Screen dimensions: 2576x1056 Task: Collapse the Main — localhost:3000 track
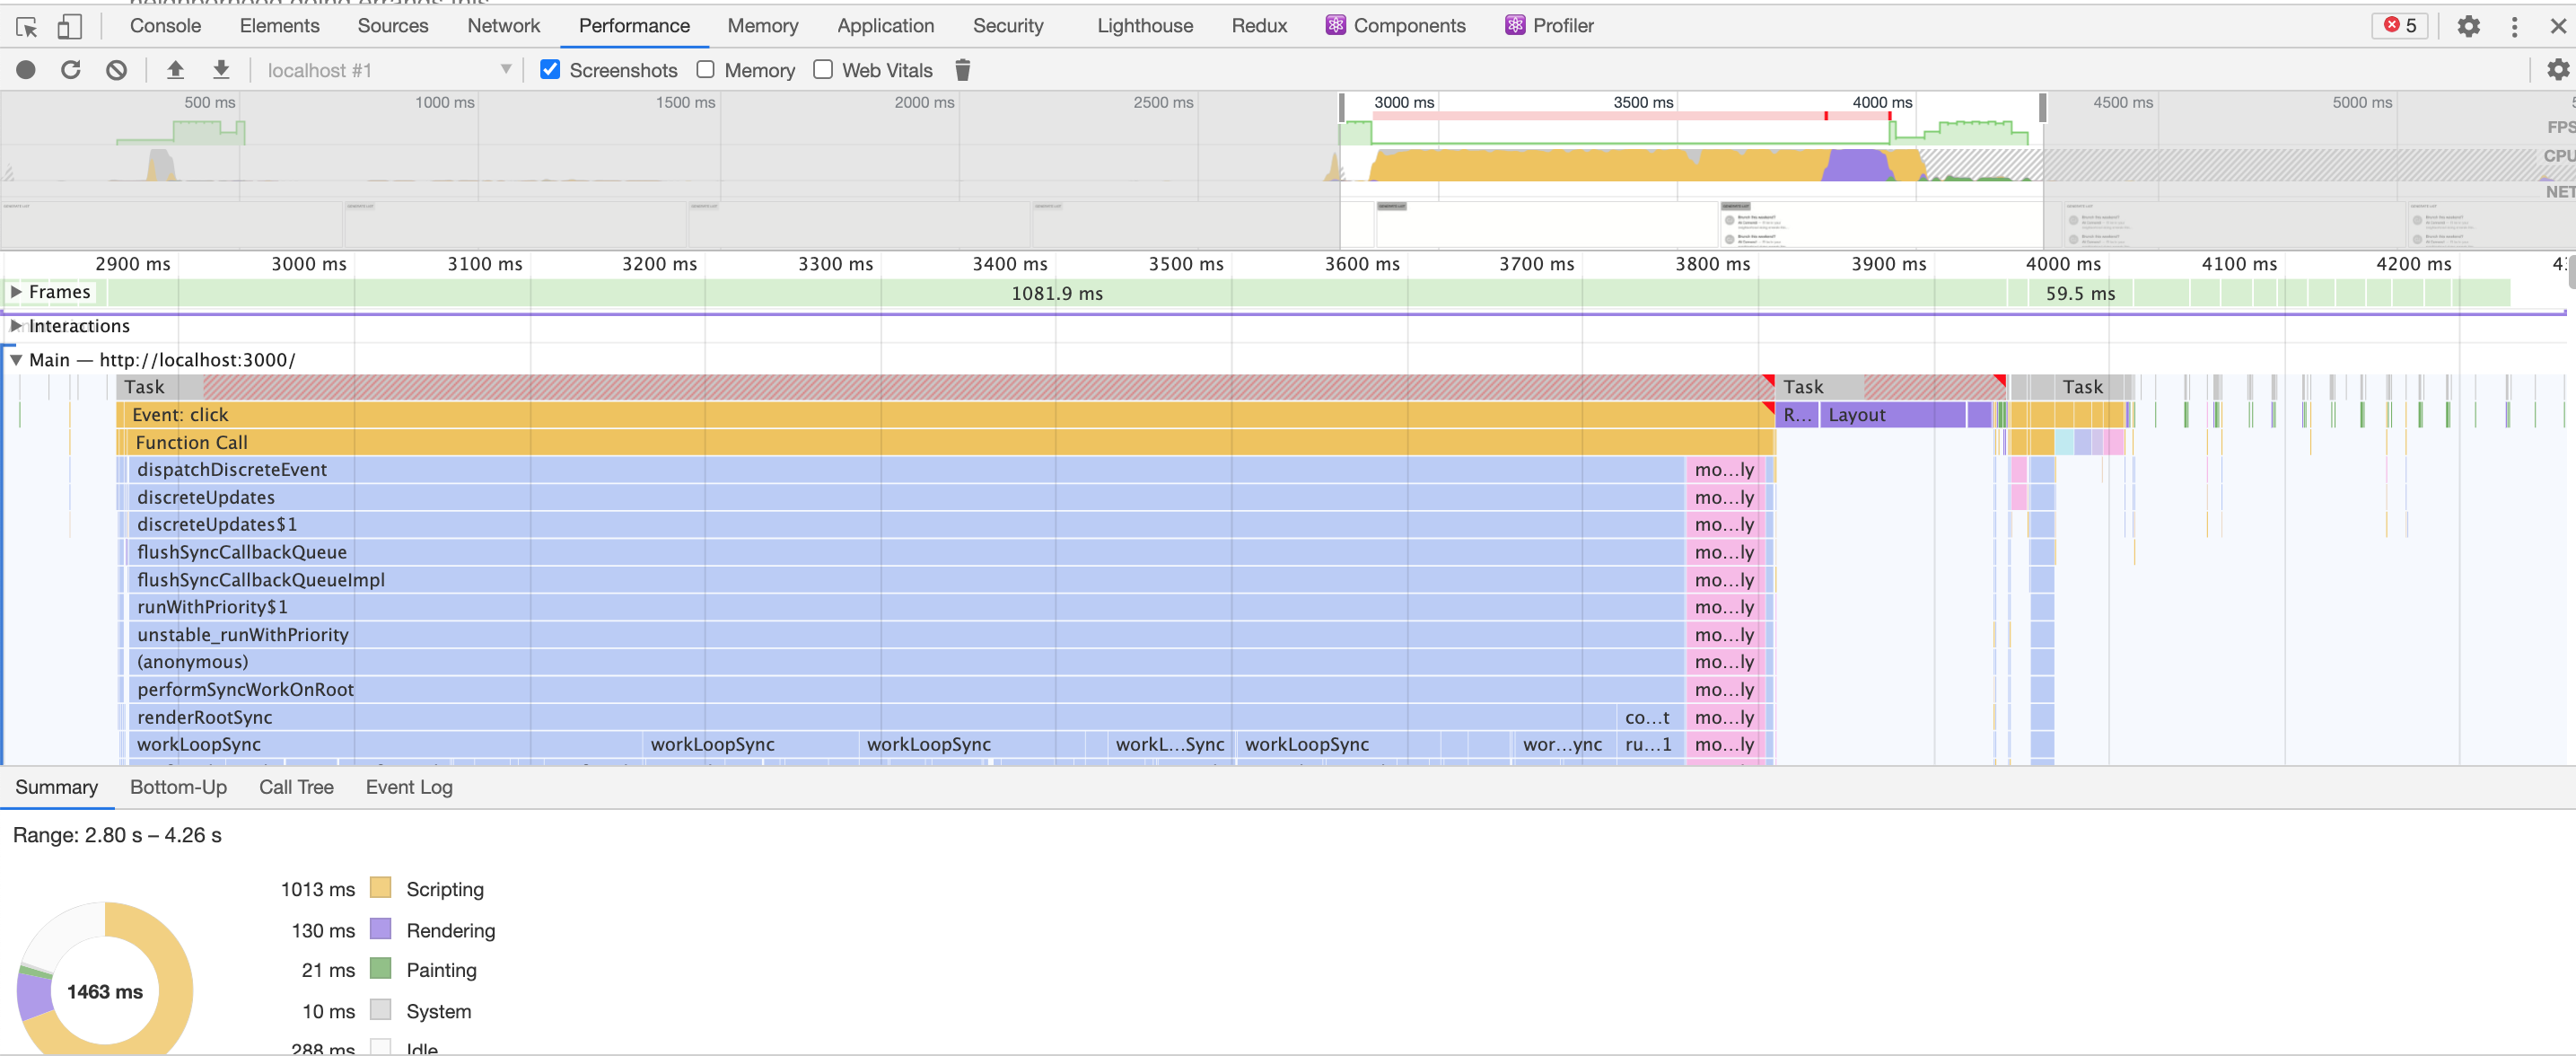pyautogui.click(x=15, y=360)
